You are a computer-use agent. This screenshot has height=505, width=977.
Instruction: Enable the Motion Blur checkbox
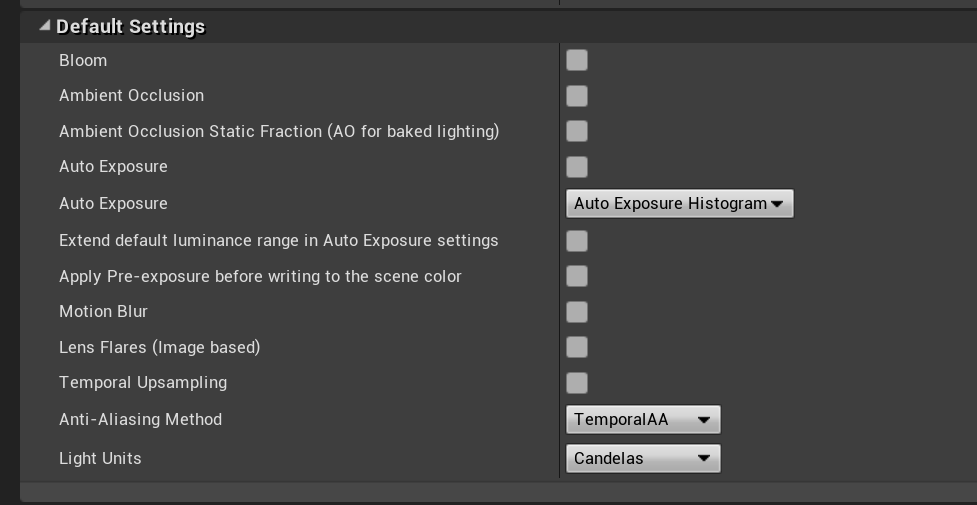(x=577, y=312)
